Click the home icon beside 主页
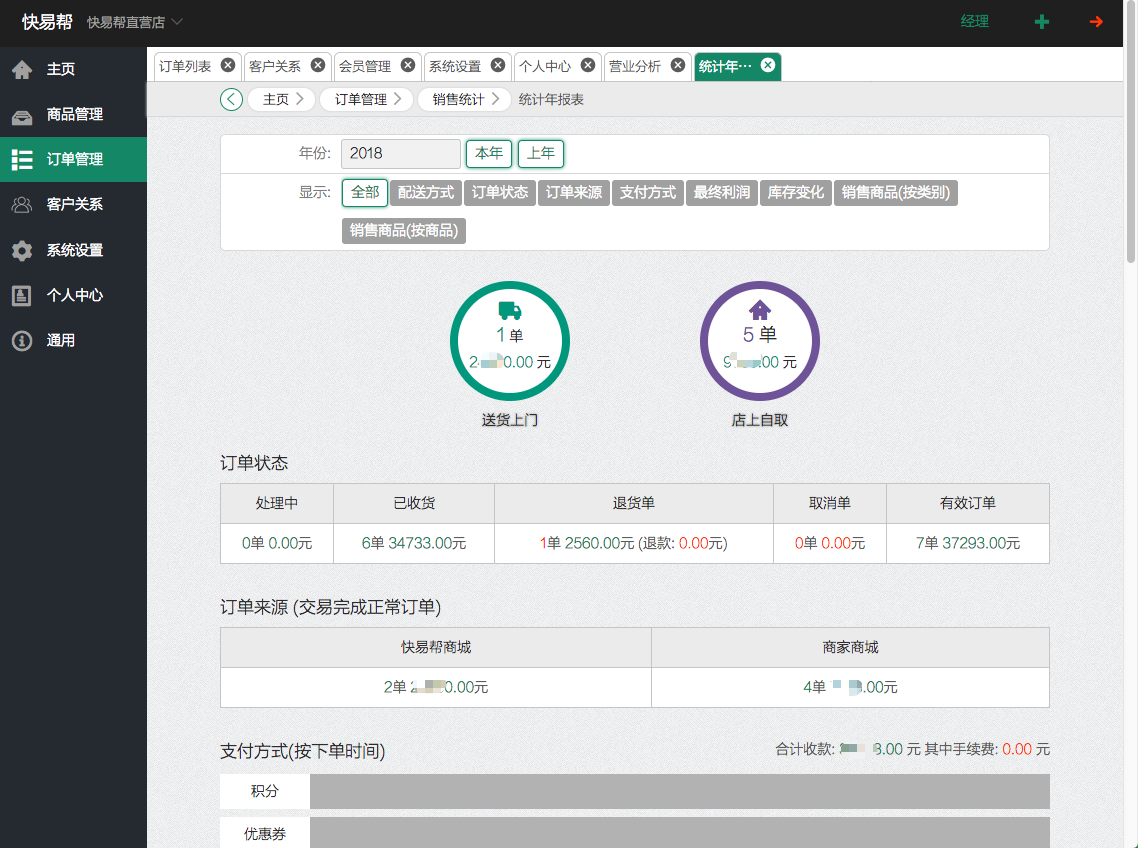1138x848 pixels. click(x=22, y=69)
